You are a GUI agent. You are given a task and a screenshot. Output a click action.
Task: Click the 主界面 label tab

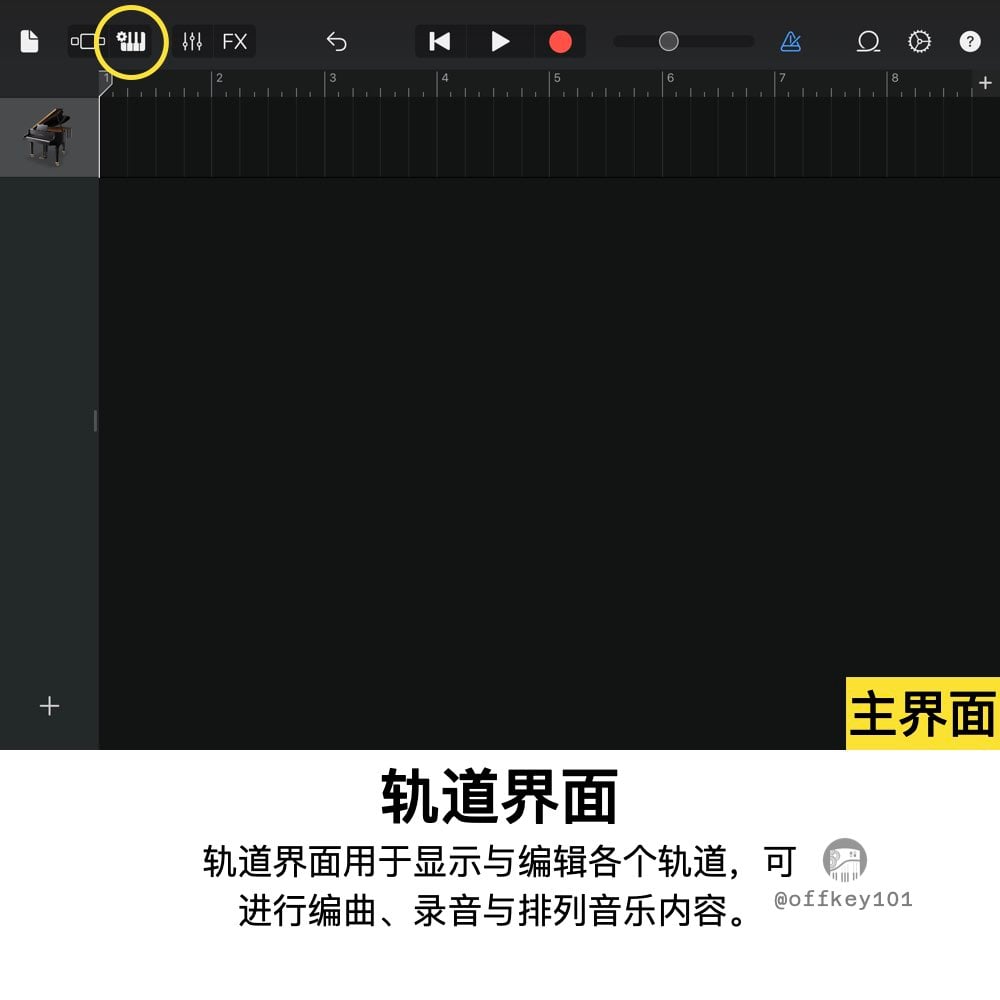pos(922,712)
